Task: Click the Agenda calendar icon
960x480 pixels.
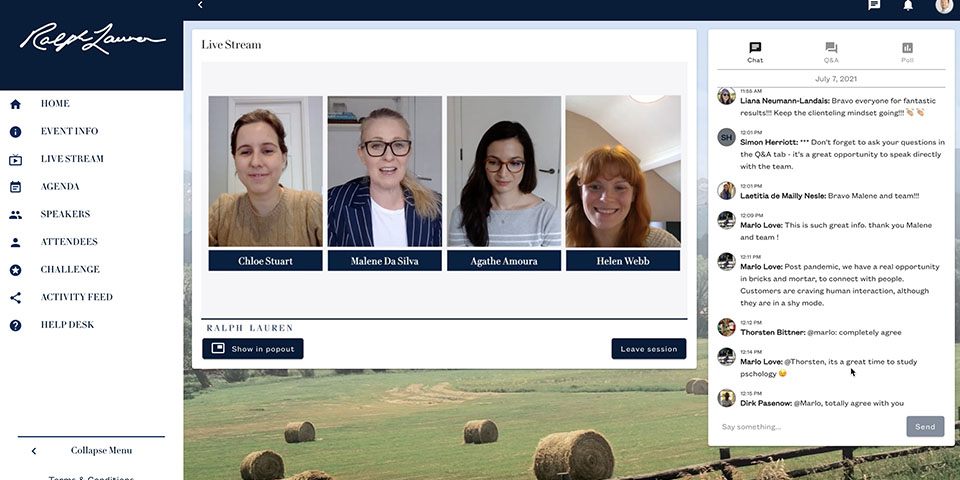Action: coord(16,187)
